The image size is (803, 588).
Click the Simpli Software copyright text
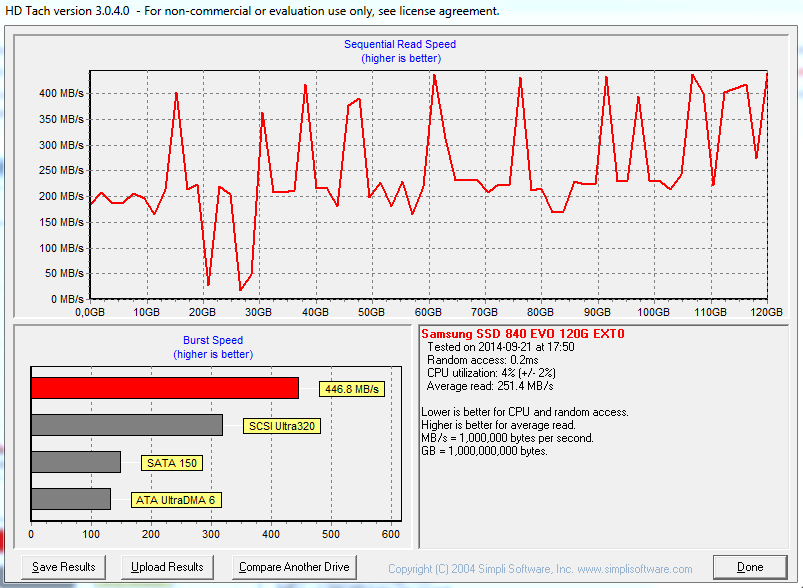pyautogui.click(x=540, y=569)
